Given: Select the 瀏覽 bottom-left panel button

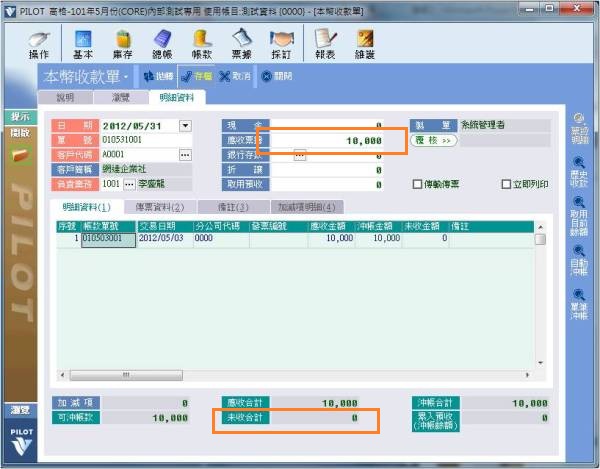Looking at the screenshot, I should pyautogui.click(x=20, y=410).
